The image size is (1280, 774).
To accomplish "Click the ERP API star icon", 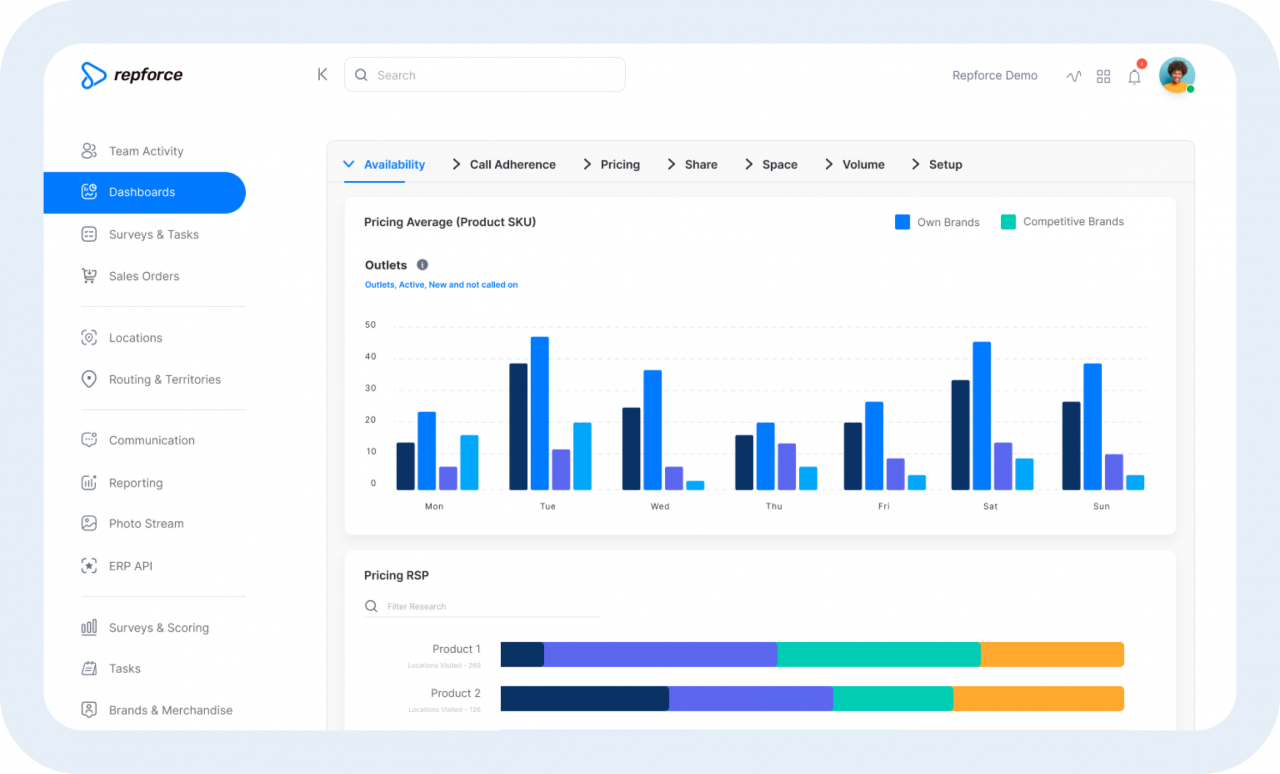I will pos(88,565).
